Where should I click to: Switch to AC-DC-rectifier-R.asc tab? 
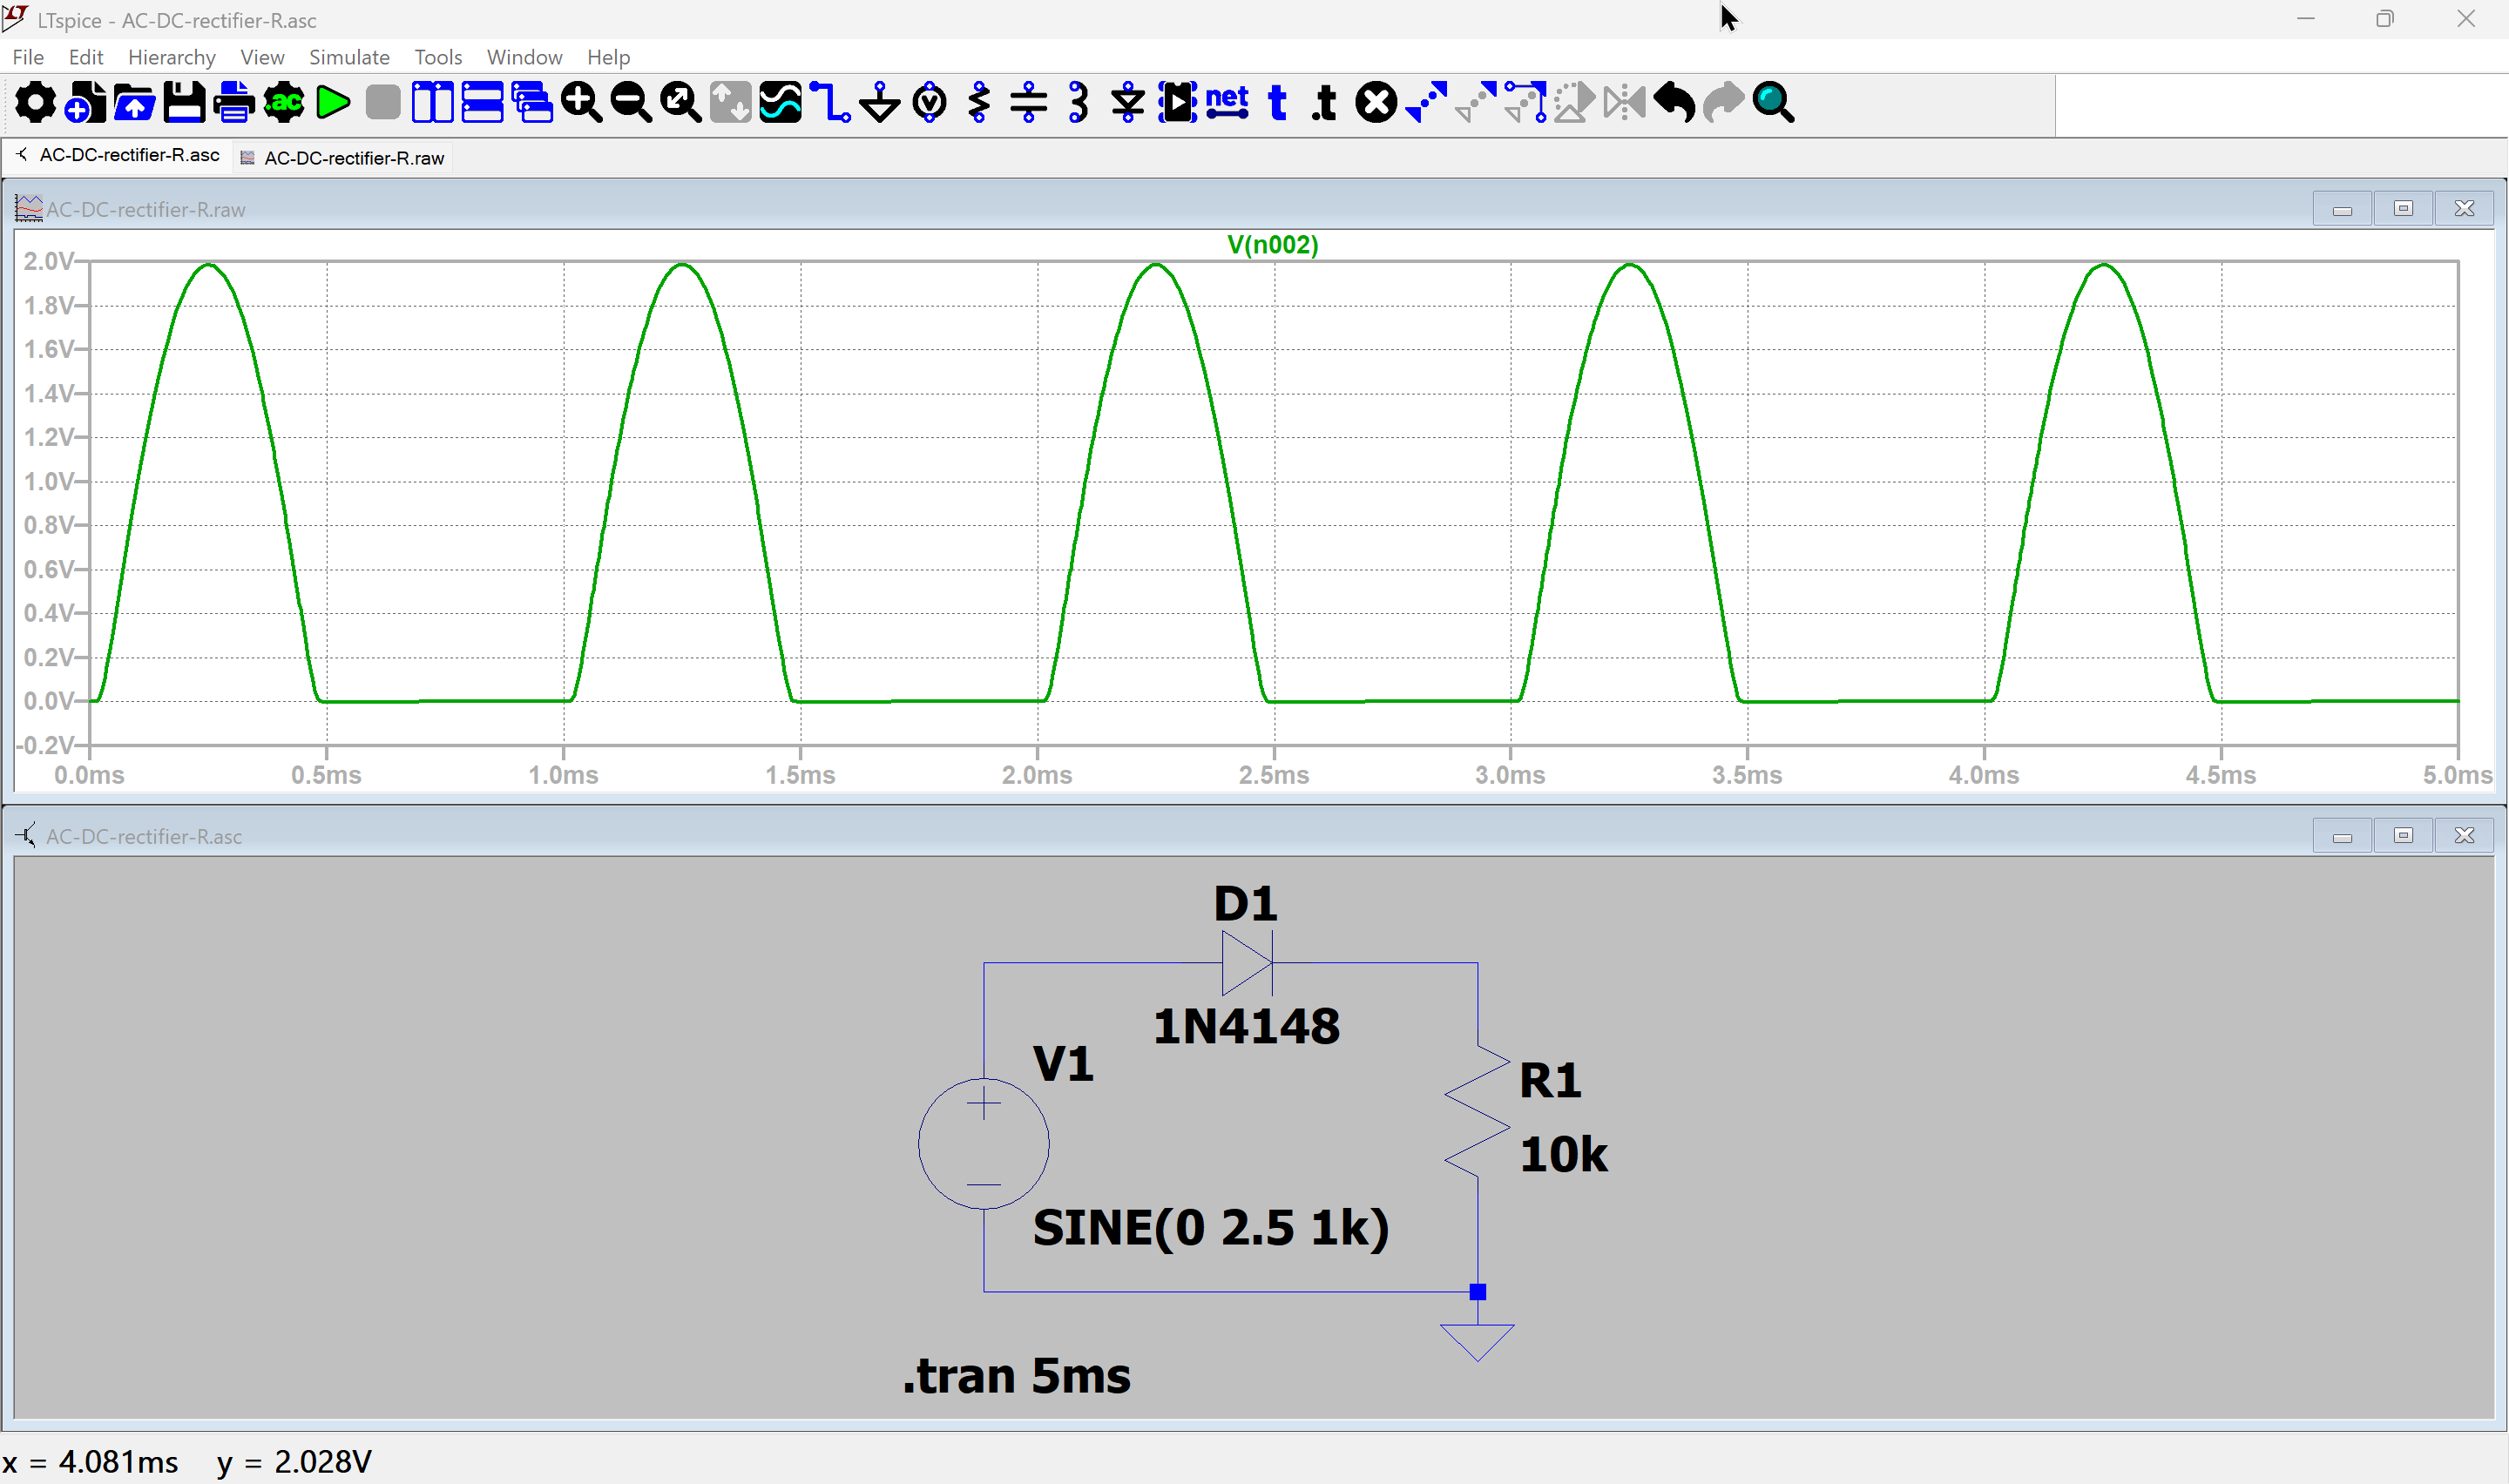(129, 155)
